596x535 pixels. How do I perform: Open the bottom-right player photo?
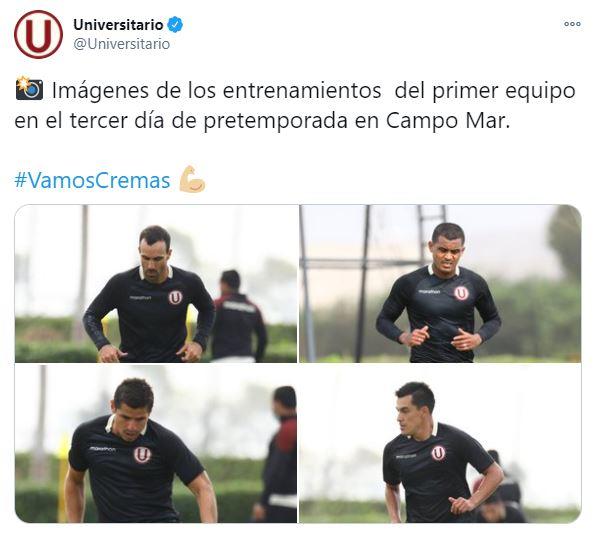(440, 443)
